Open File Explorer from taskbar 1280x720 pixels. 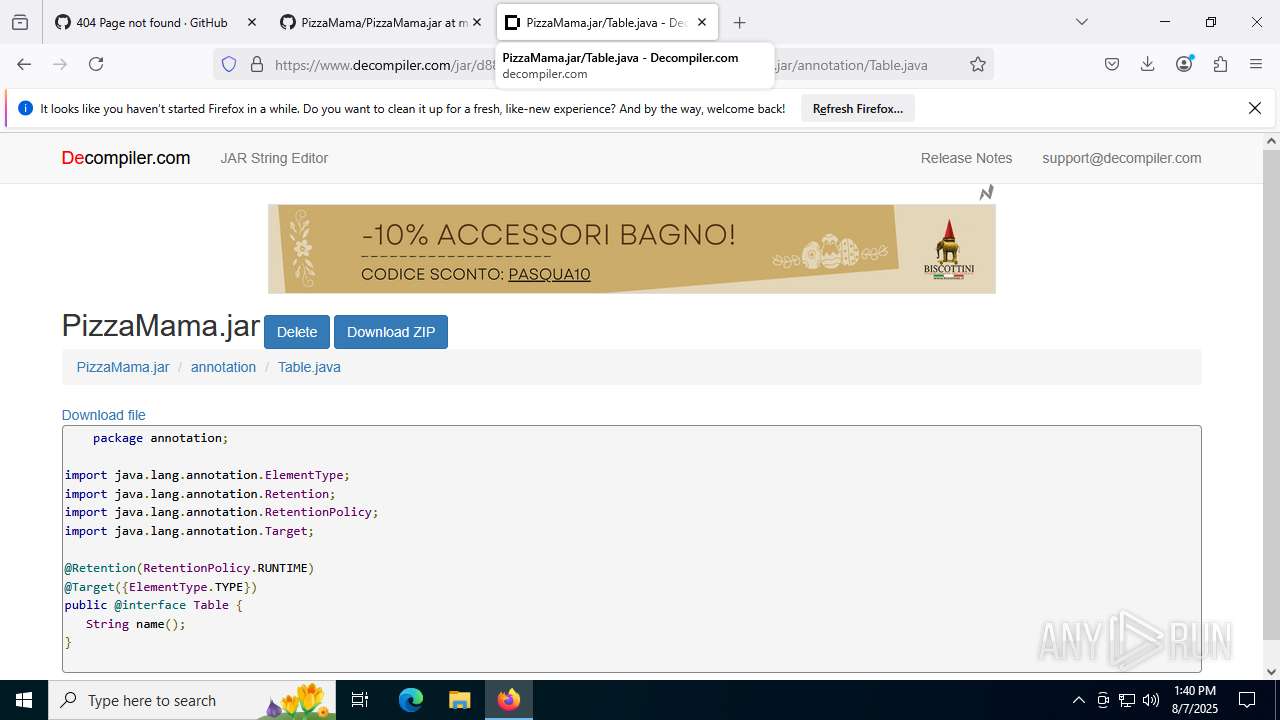[x=459, y=700]
